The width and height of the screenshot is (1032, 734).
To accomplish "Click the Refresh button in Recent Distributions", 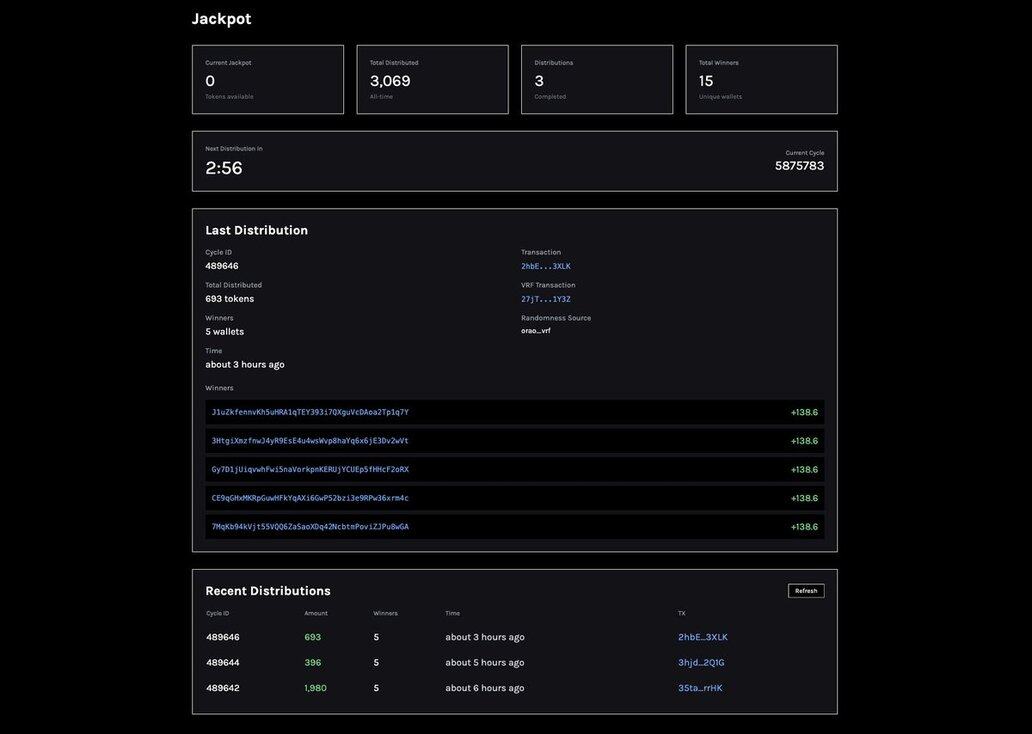I will pyautogui.click(x=806, y=591).
